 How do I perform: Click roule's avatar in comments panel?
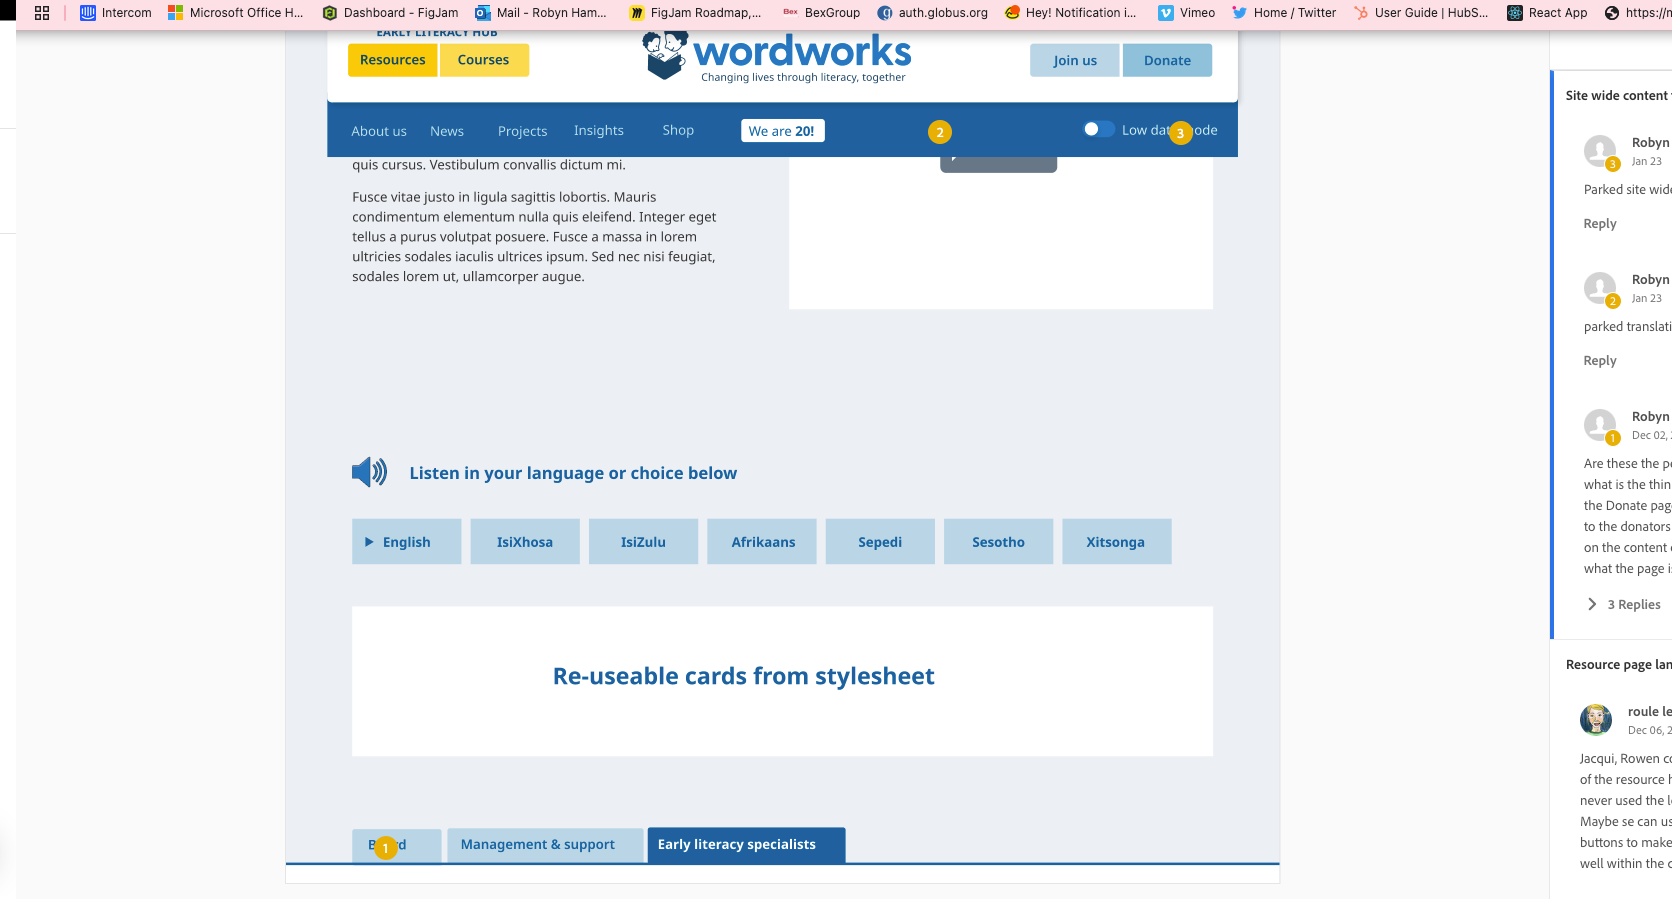(x=1595, y=720)
